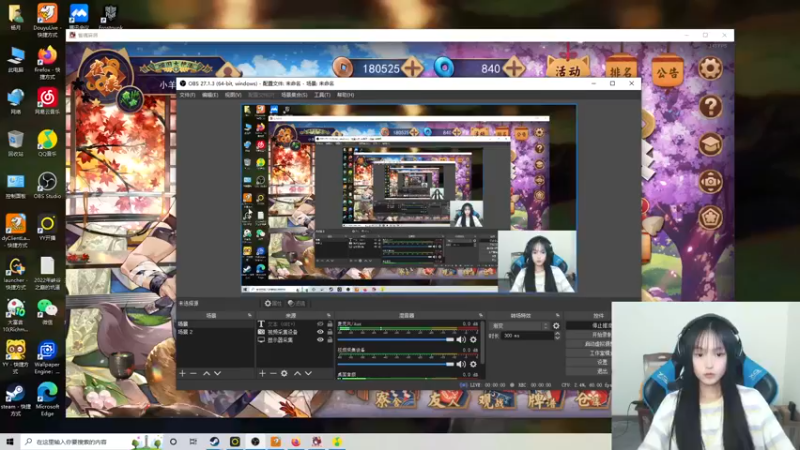Click the plus beside the 840 gem count
This screenshot has width=800, height=450.
click(x=514, y=68)
